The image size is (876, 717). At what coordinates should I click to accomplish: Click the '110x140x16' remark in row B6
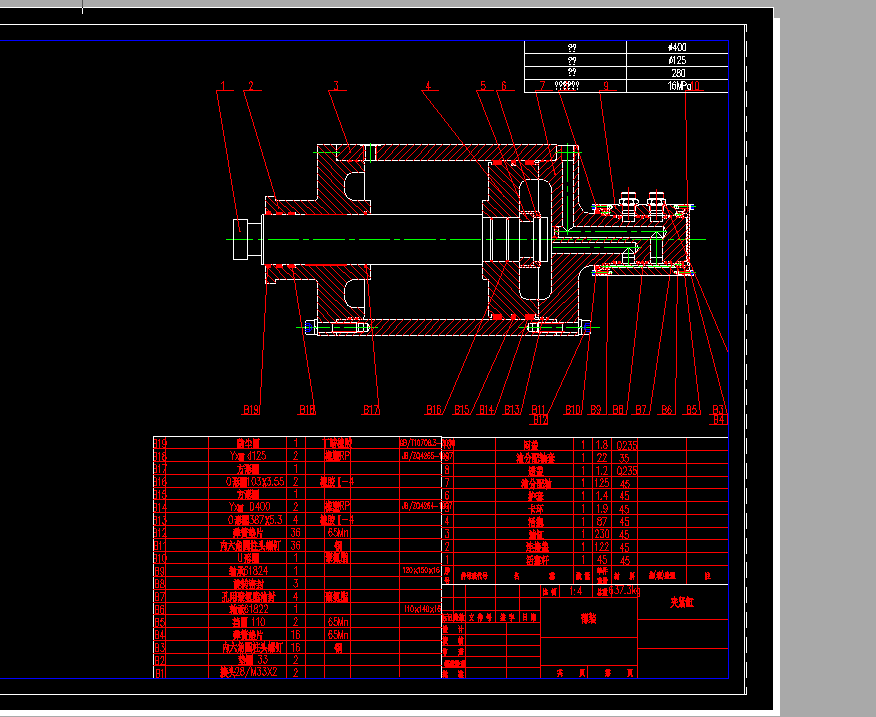click(x=422, y=609)
